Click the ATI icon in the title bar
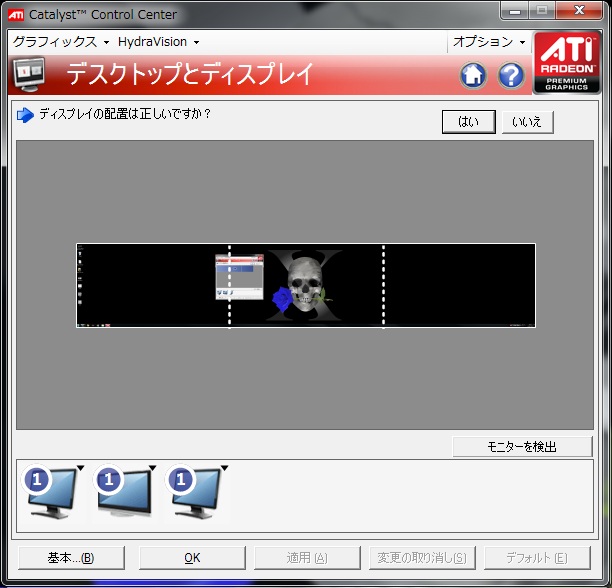The height and width of the screenshot is (588, 612). pyautogui.click(x=16, y=13)
